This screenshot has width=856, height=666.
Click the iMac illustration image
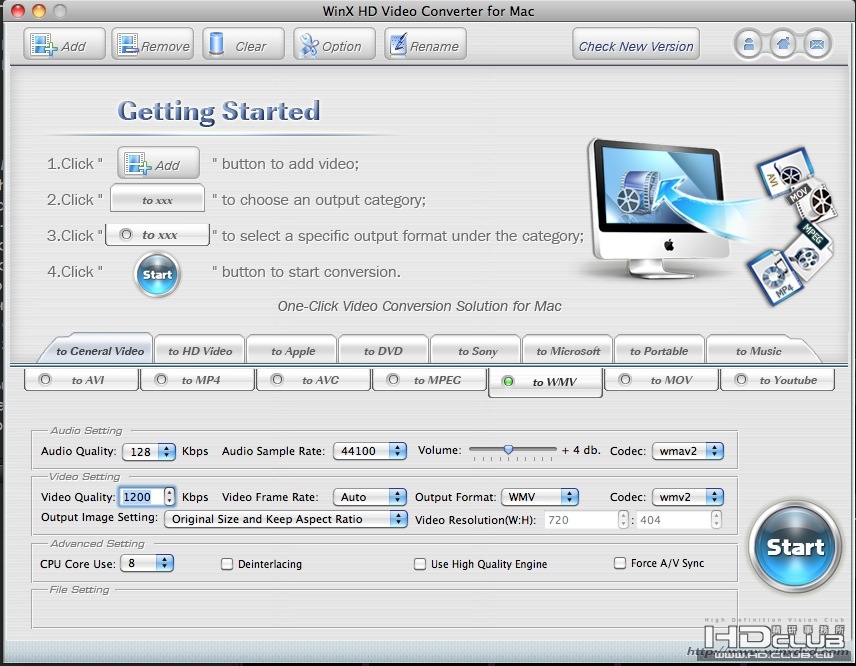[x=661, y=207]
